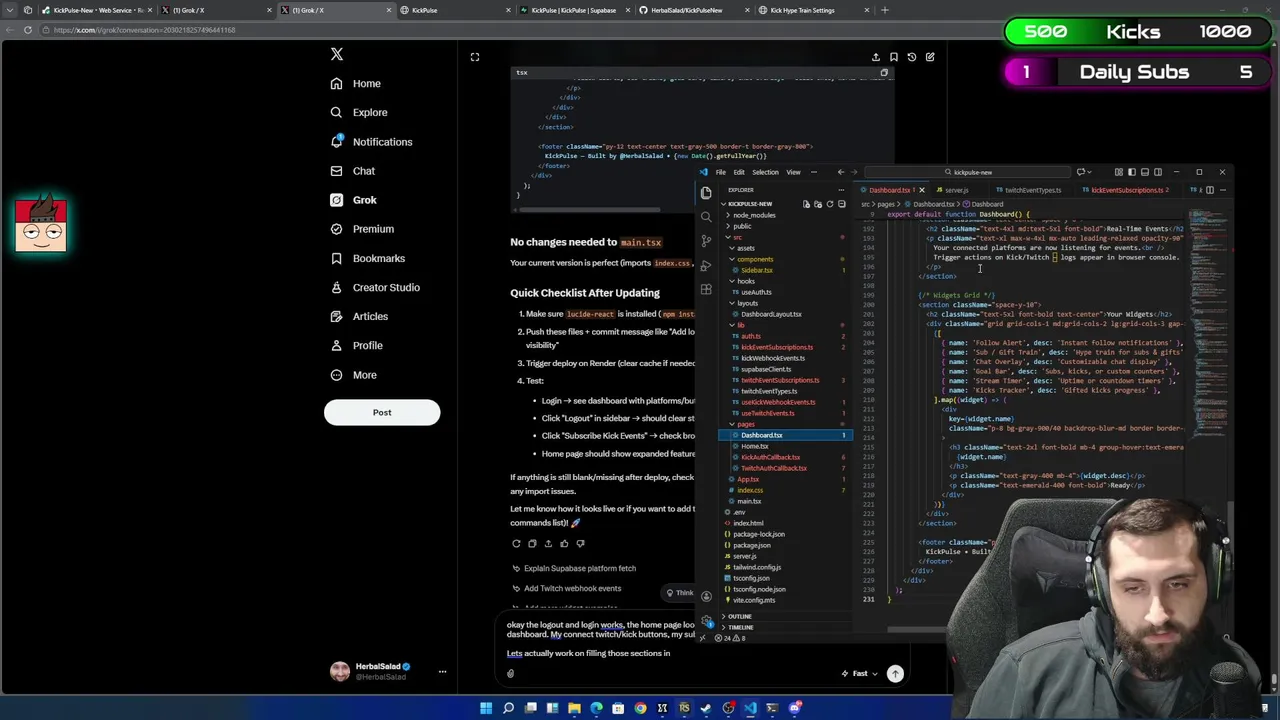Copy the tsx code block
The width and height of the screenshot is (1280, 720).
(x=884, y=72)
